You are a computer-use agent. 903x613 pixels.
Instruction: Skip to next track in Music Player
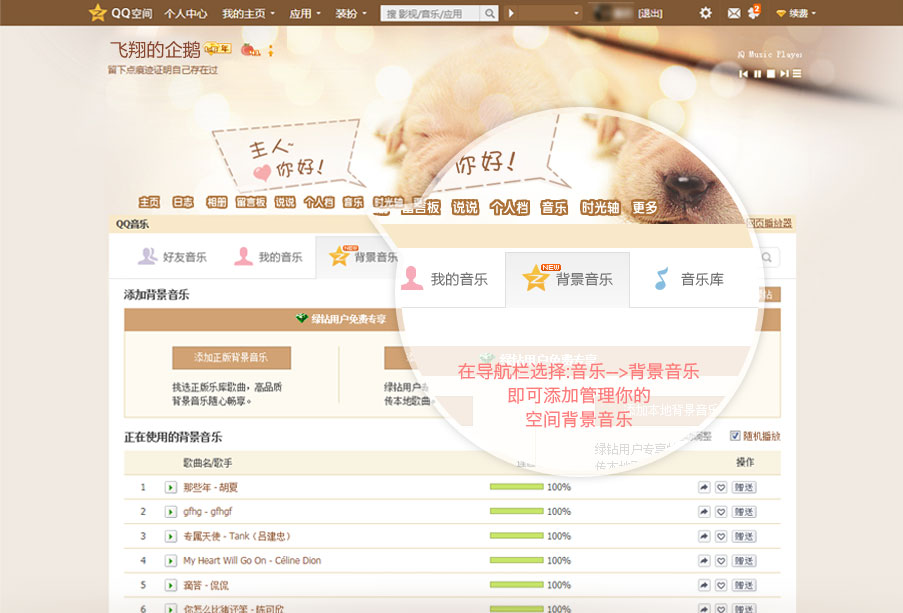784,74
